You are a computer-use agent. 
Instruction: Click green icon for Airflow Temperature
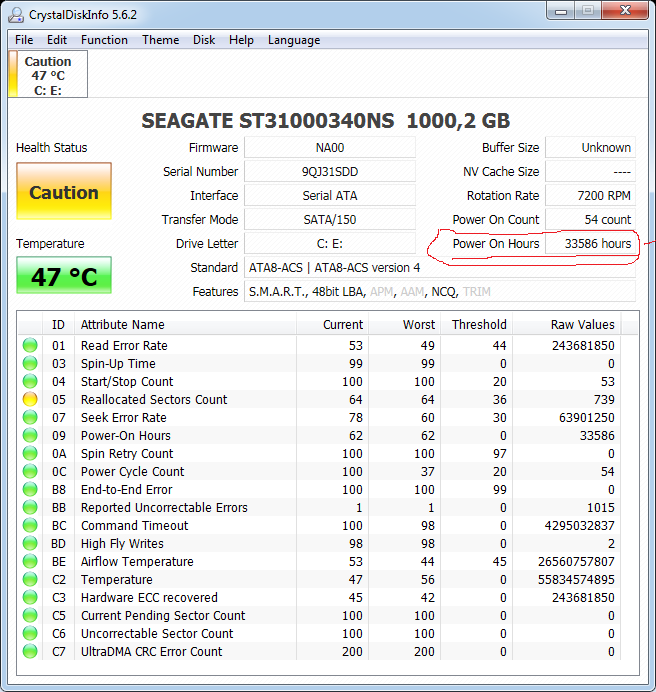[30, 561]
